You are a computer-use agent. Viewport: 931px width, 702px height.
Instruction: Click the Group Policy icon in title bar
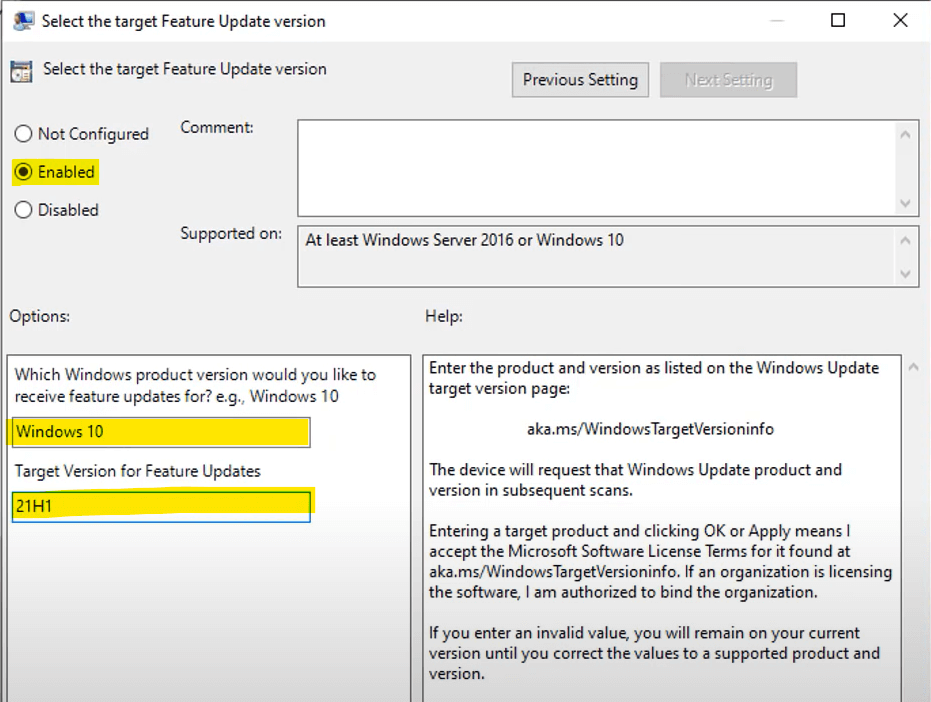pos(23,21)
